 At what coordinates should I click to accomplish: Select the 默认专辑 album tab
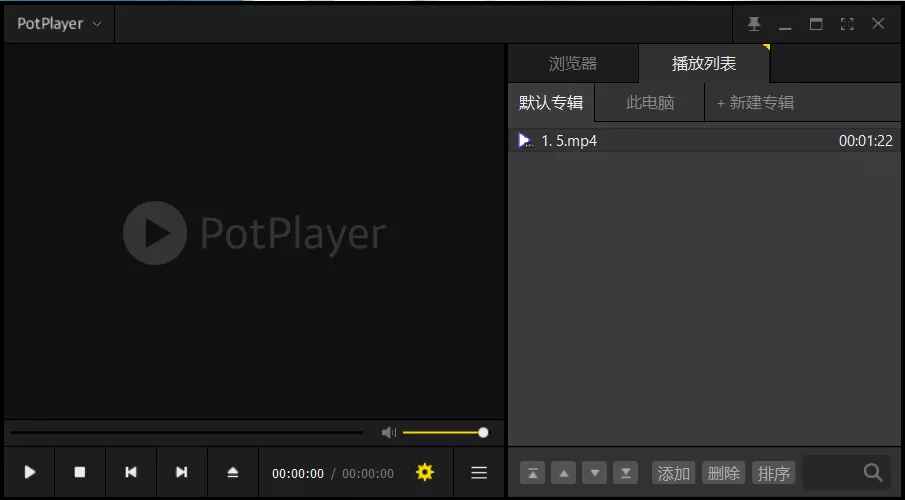[551, 103]
